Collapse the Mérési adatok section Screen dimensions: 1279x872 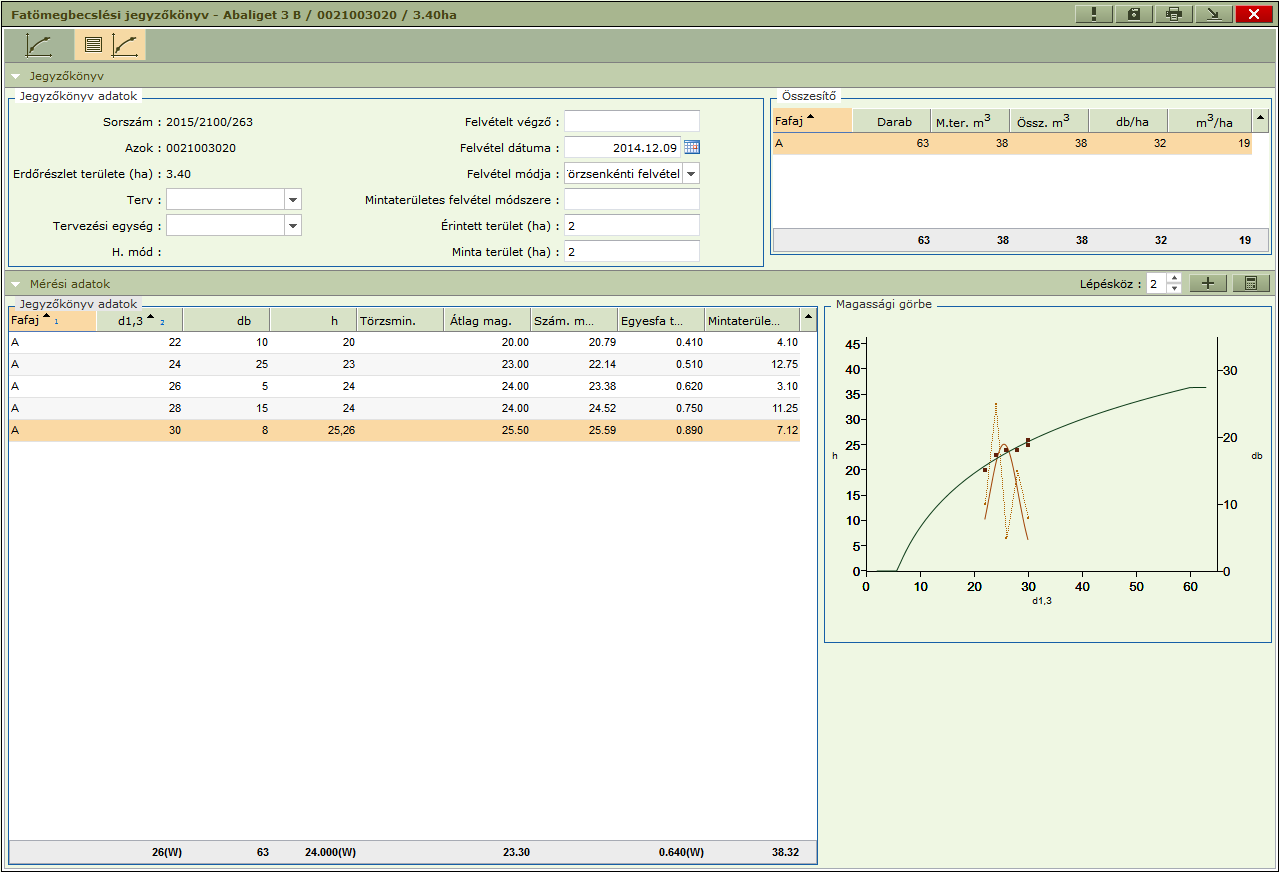pyautogui.click(x=16, y=284)
